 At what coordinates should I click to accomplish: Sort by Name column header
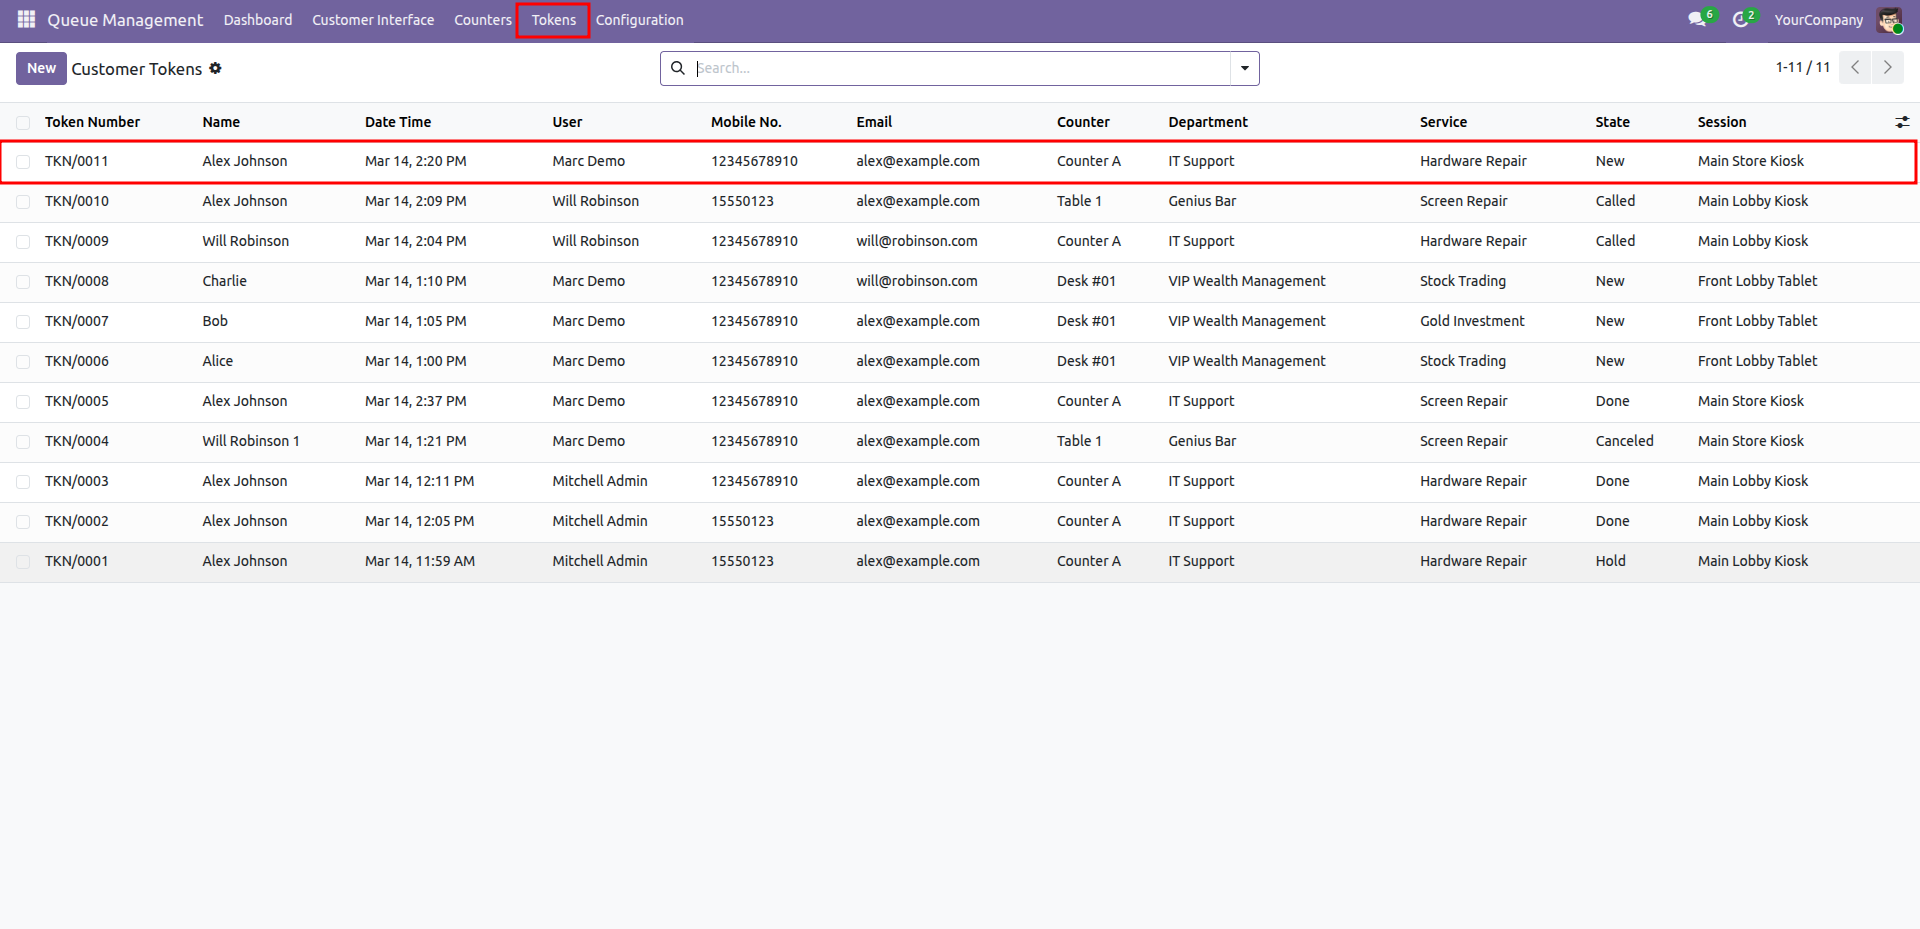coord(221,122)
